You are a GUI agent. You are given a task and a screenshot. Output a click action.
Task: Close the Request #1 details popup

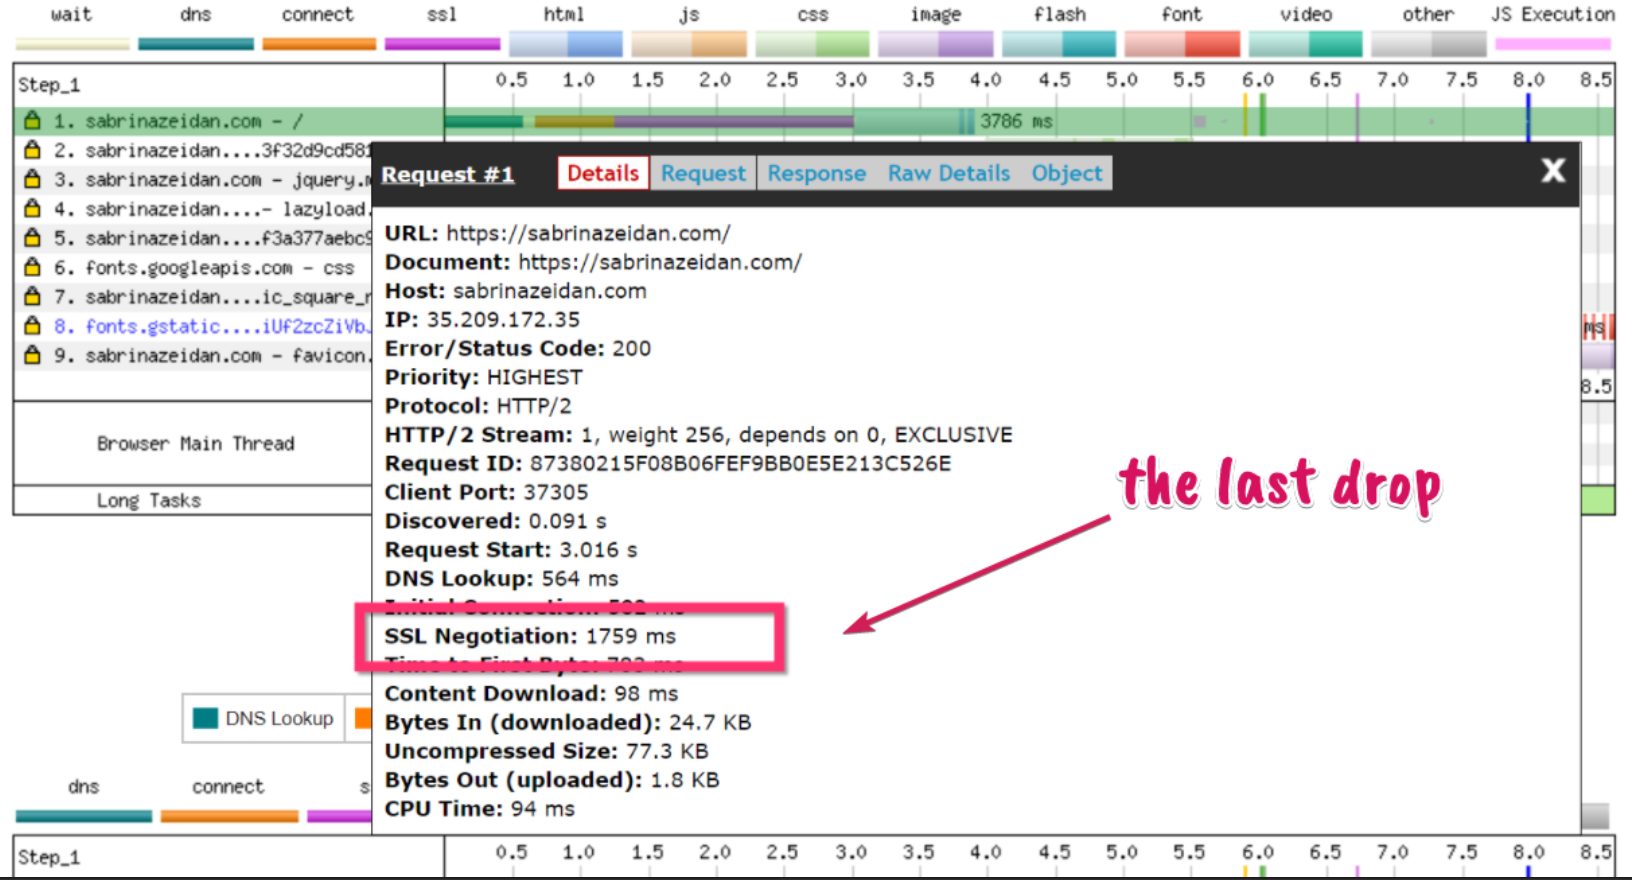coord(1553,170)
